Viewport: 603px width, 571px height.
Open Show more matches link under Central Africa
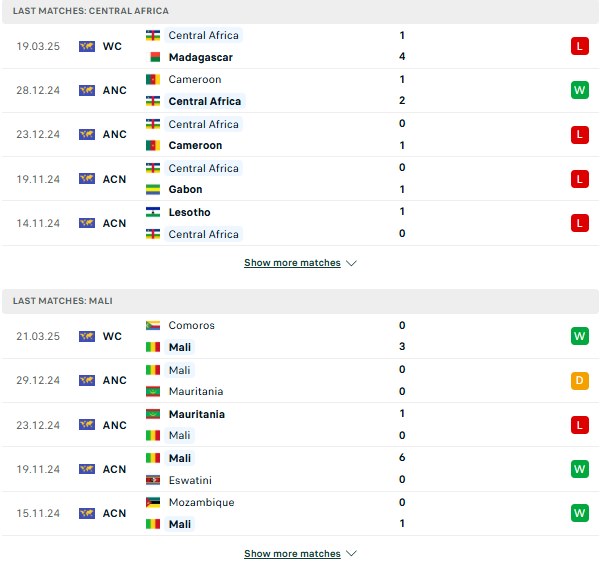point(294,264)
